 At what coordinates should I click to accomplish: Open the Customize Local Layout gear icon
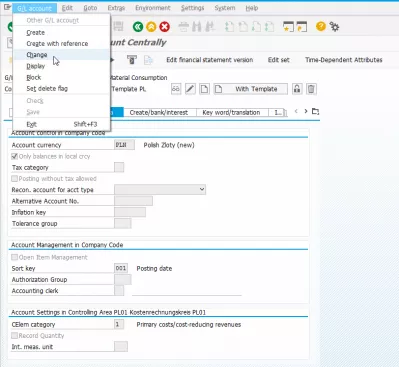click(x=334, y=26)
